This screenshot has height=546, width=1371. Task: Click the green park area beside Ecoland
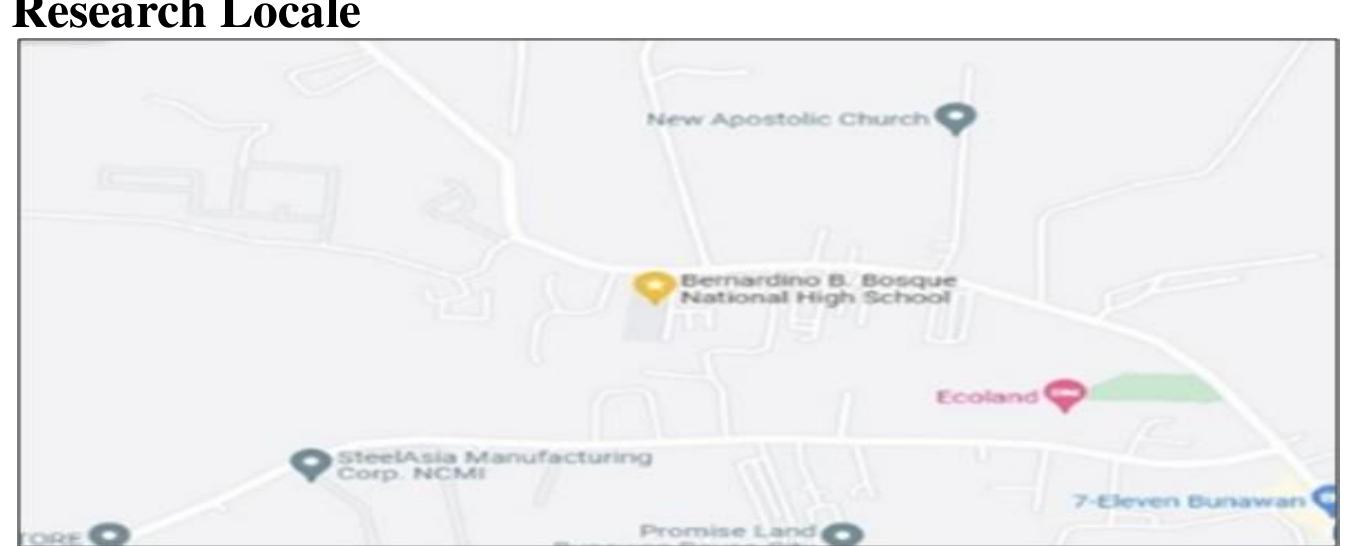1153,389
